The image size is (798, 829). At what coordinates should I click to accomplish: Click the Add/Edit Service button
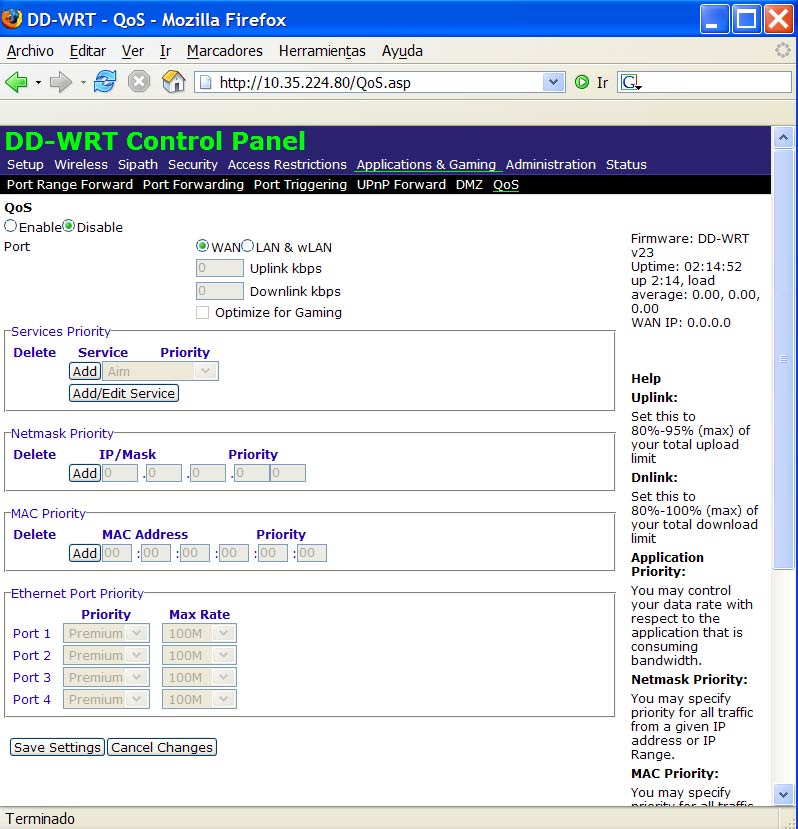click(x=124, y=393)
